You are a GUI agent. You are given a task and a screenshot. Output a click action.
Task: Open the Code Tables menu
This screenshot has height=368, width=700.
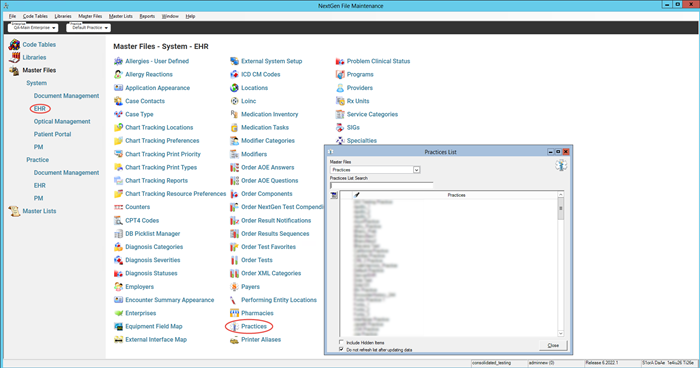point(35,16)
